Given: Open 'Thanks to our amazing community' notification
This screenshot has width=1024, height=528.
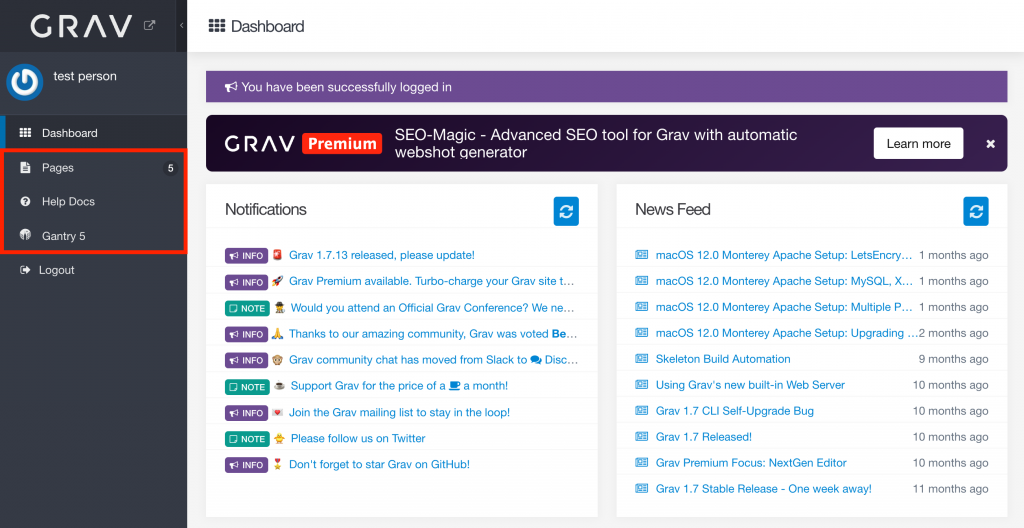Looking at the screenshot, I should click(433, 333).
